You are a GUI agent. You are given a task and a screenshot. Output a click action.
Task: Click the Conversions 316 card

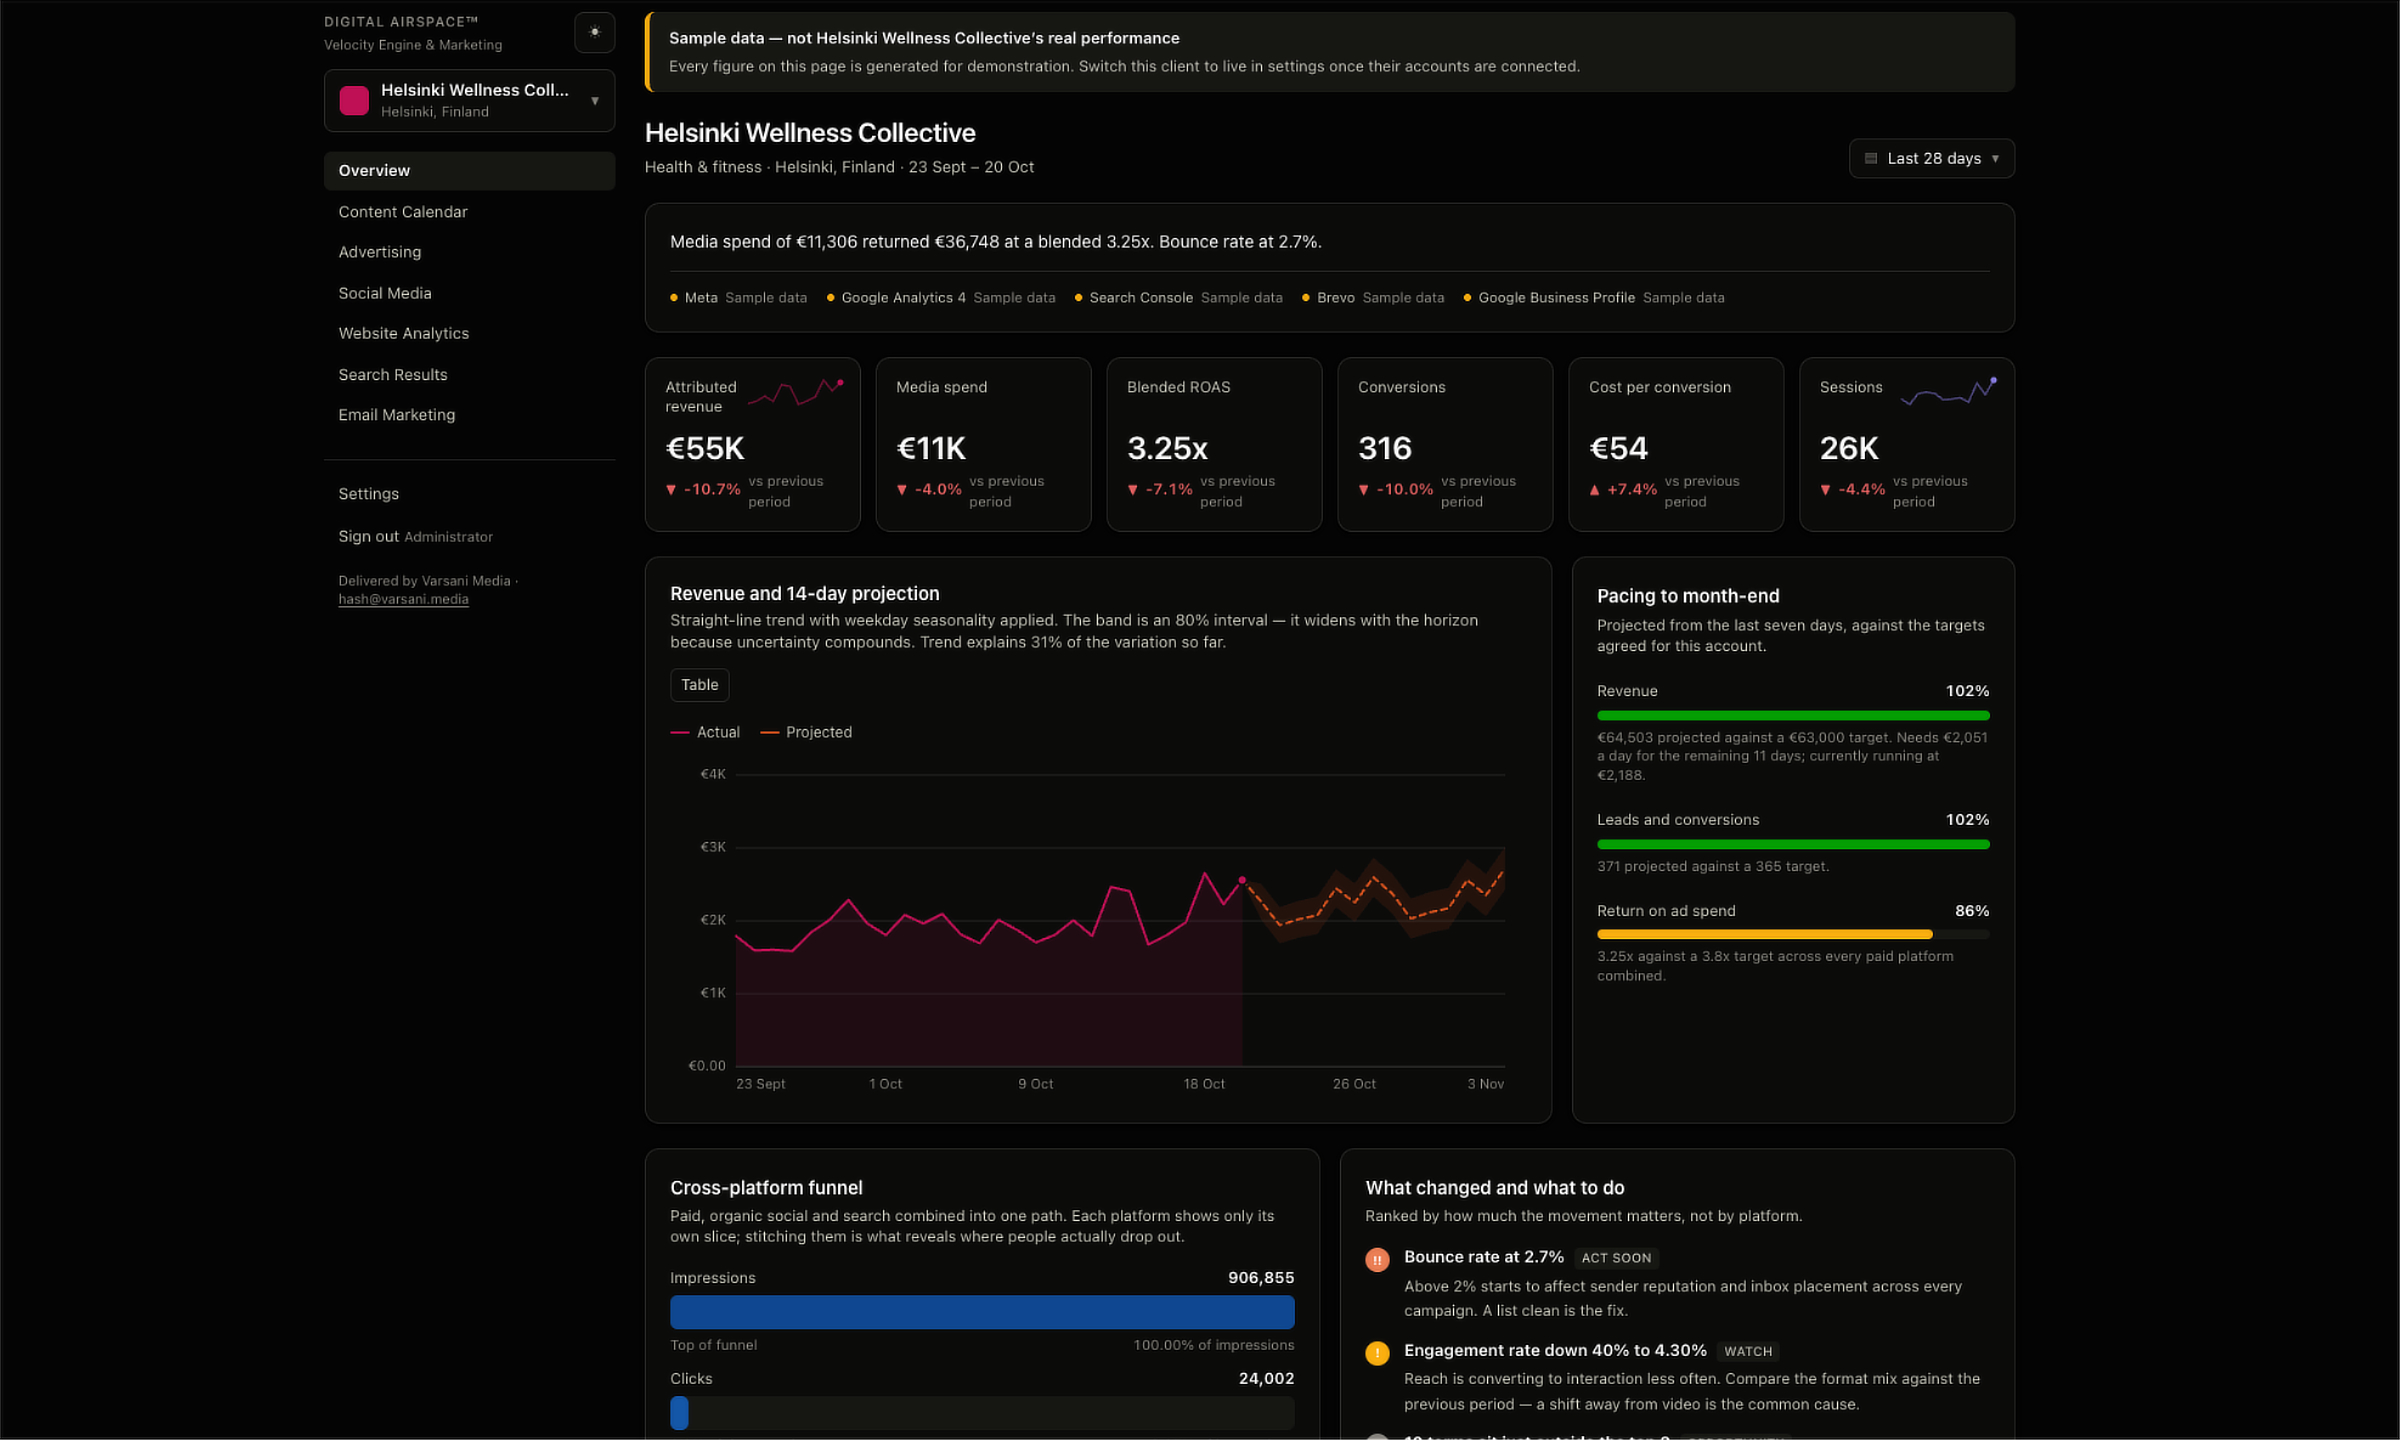[1445, 444]
